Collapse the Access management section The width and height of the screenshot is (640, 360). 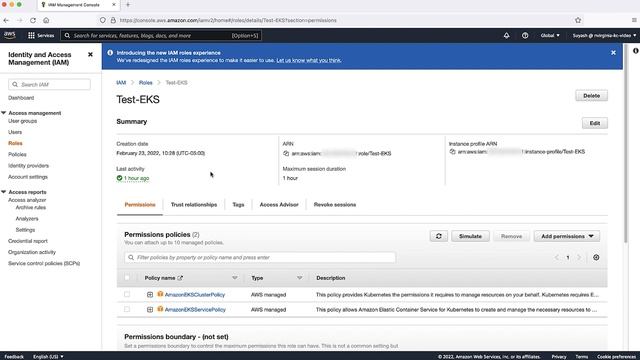click(x=4, y=113)
